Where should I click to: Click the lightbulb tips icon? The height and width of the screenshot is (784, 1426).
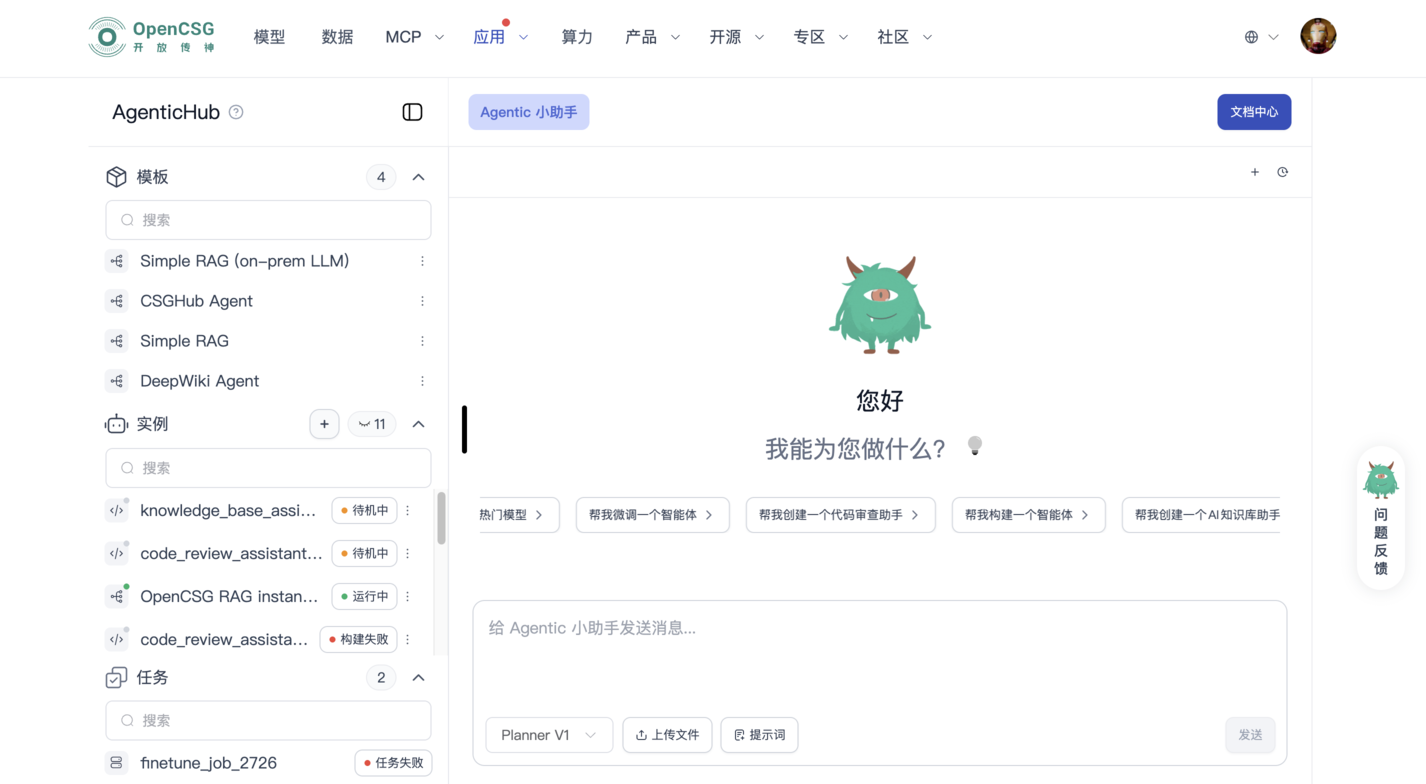975,446
